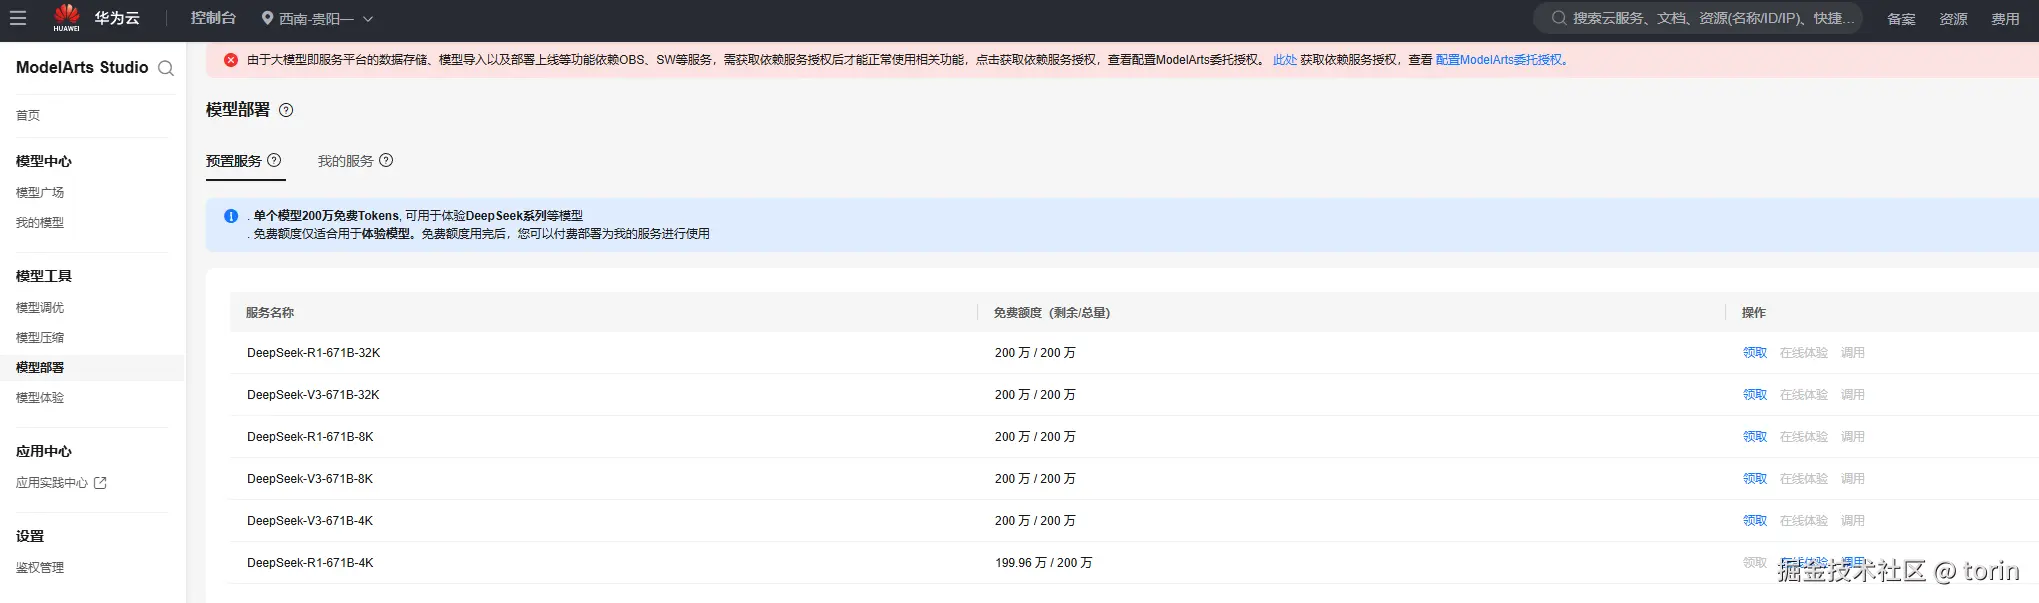
Task: Click the external link icon beside 应用实践中心
Action: pyautogui.click(x=100, y=482)
